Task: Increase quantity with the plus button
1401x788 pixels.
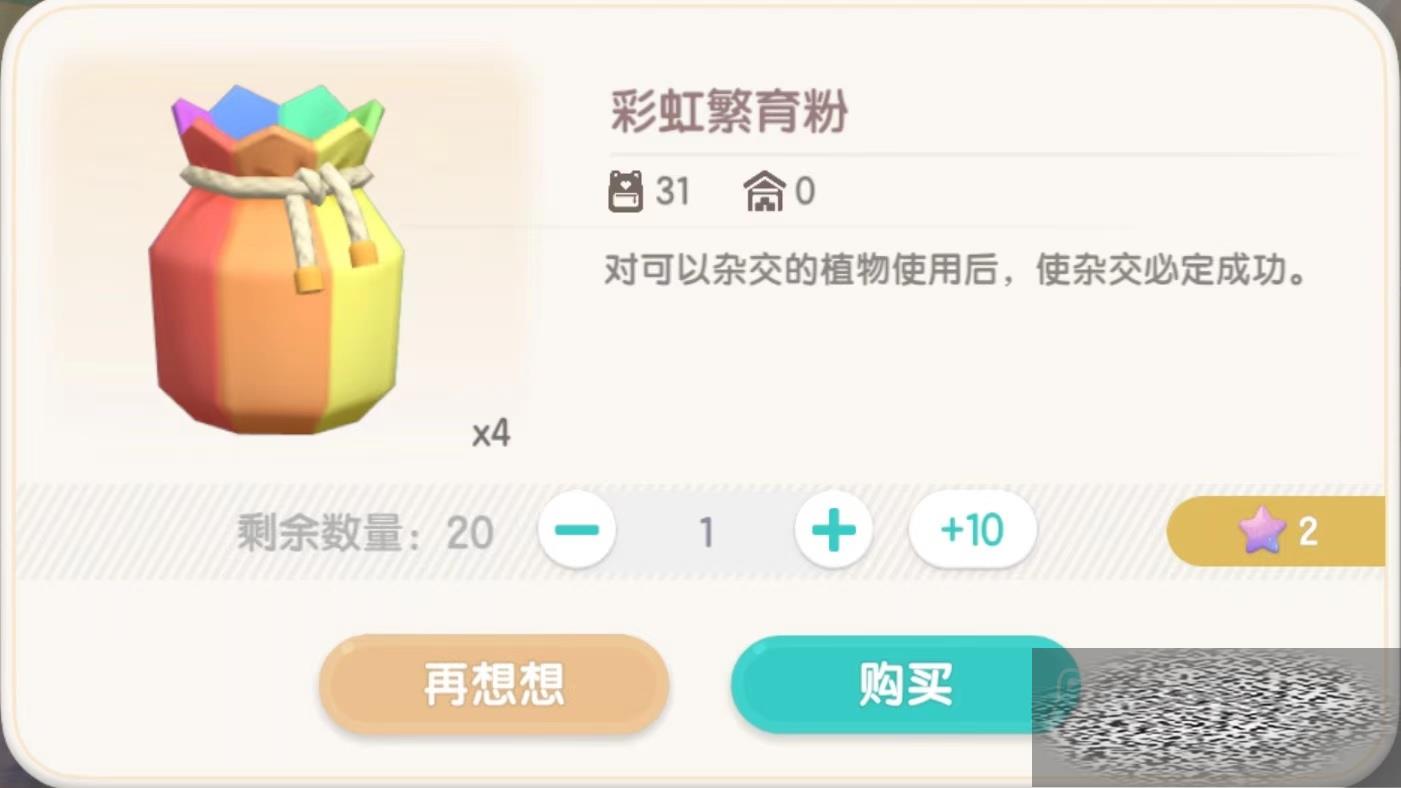Action: coord(834,530)
